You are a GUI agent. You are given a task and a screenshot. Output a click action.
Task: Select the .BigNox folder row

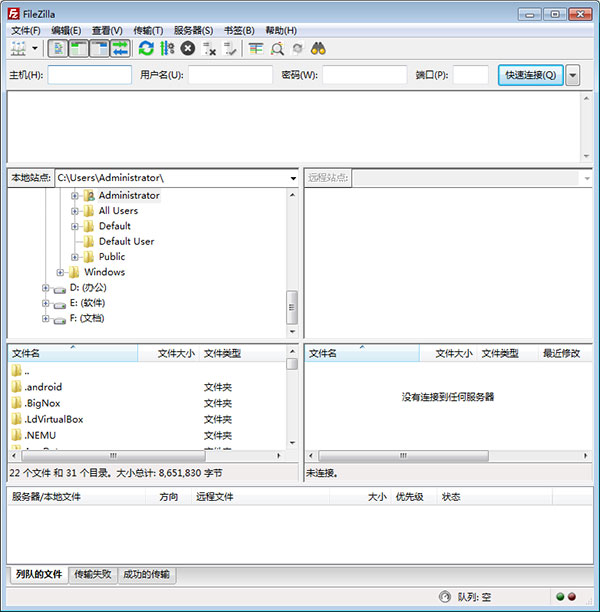pyautogui.click(x=147, y=403)
